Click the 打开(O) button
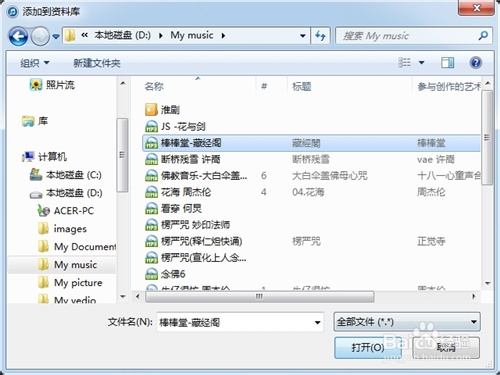500x375 pixels. tap(368, 348)
